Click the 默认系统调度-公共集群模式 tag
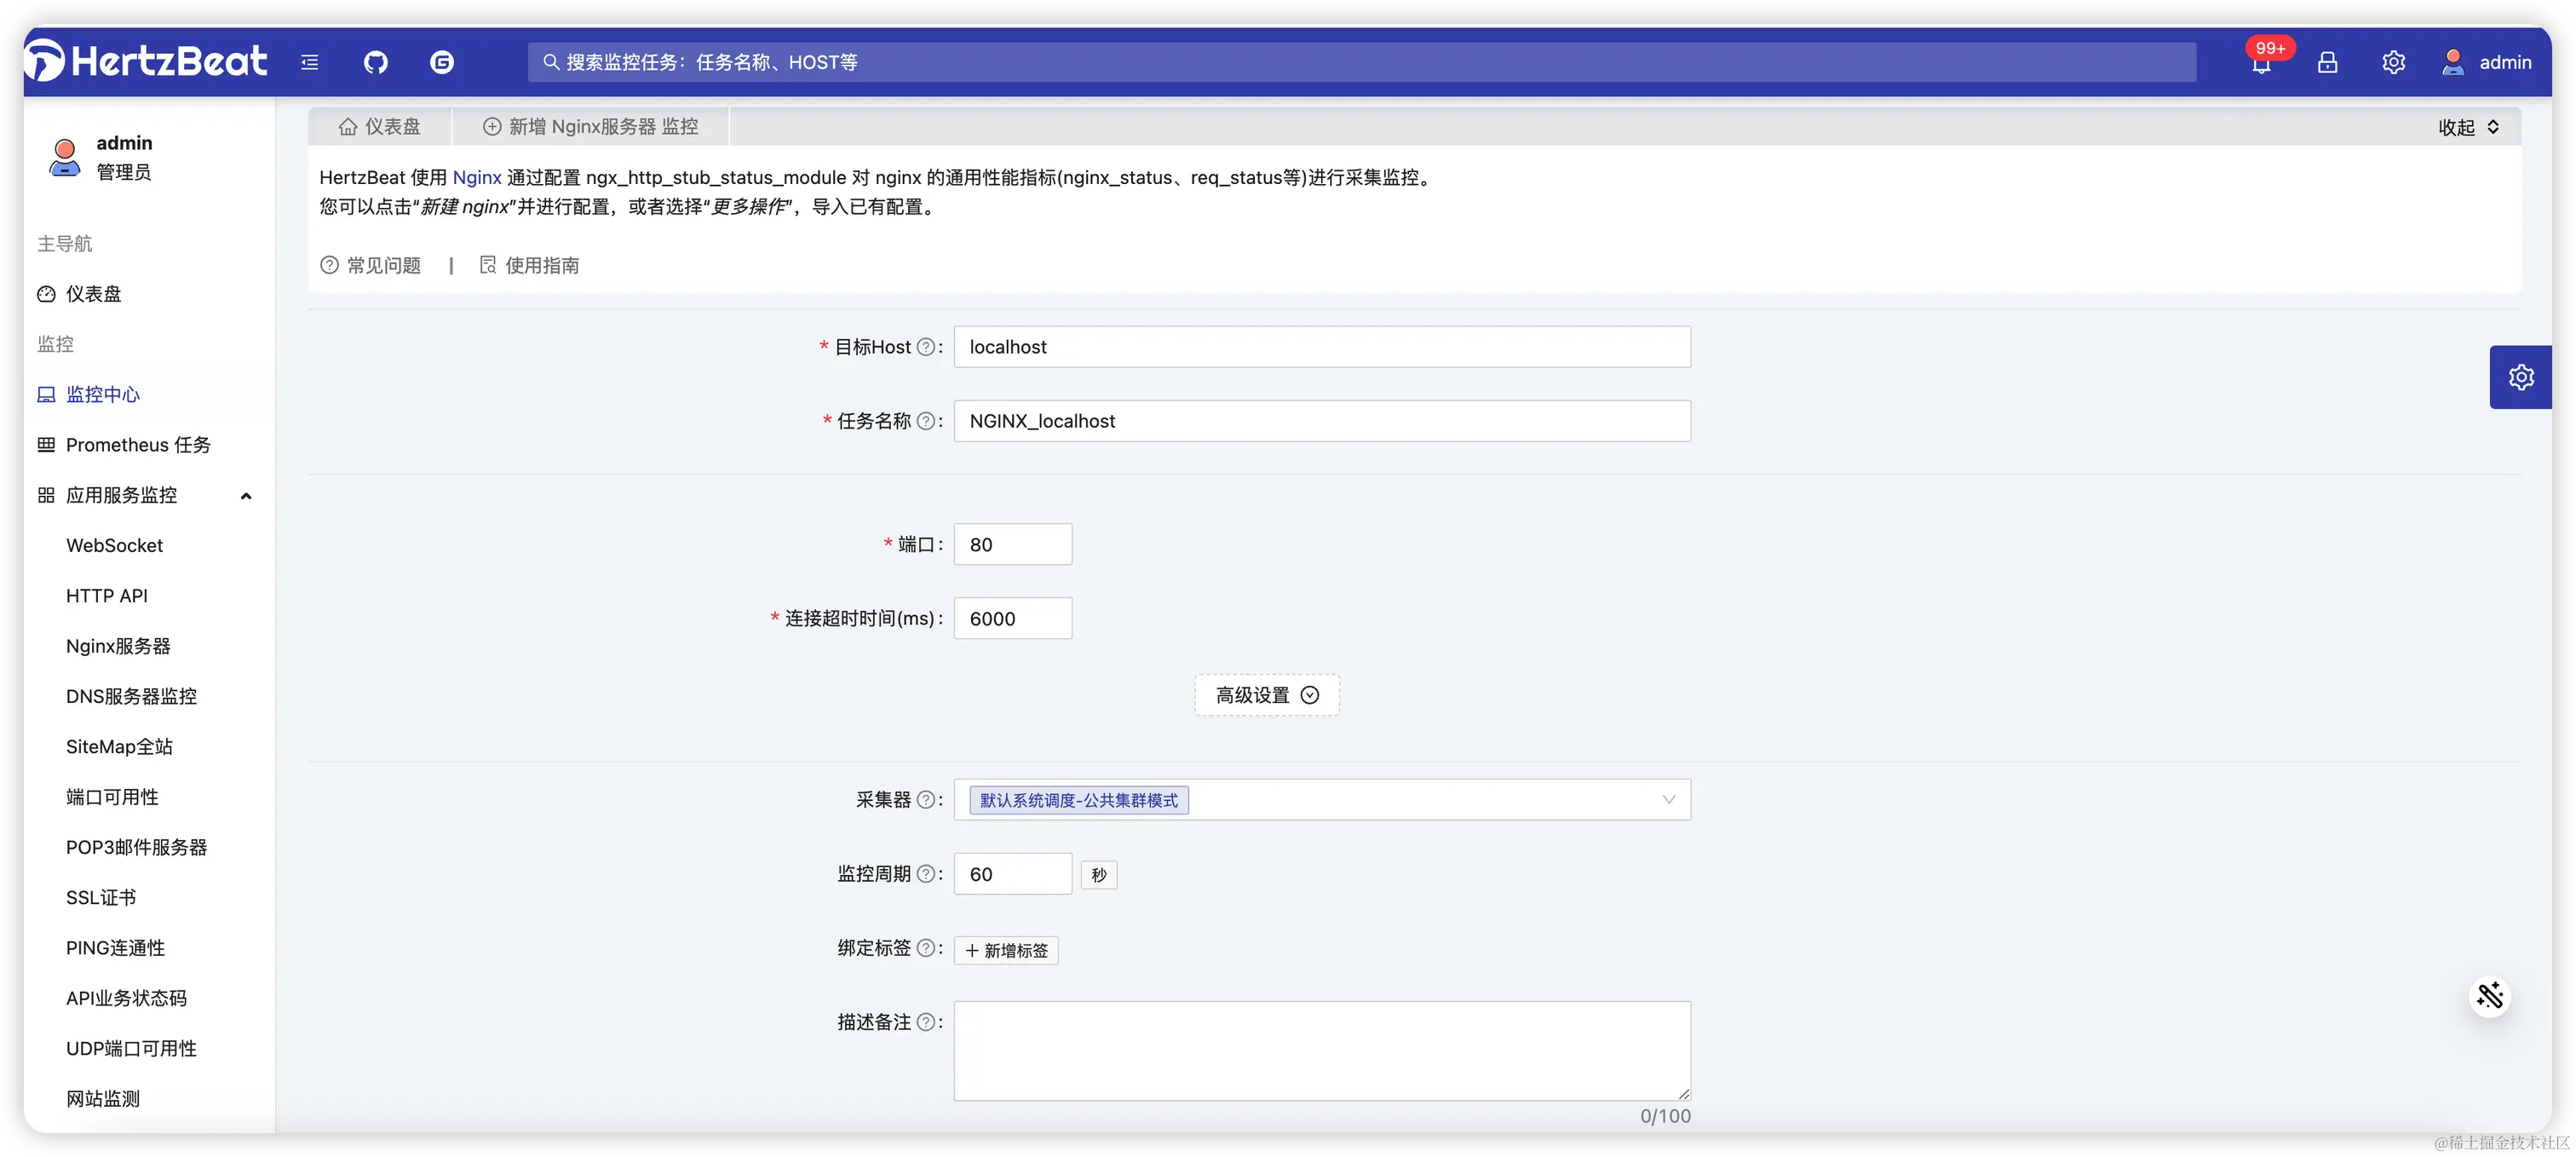 (x=1079, y=800)
